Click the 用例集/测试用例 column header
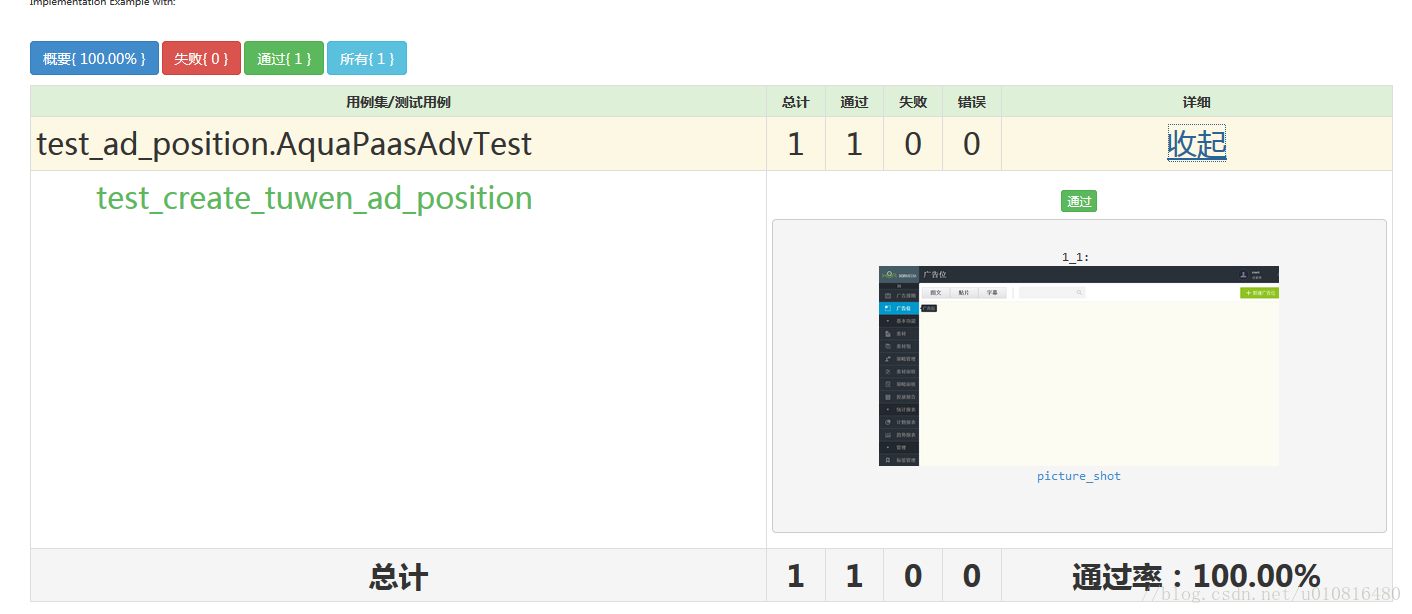Screen dimensions: 1412x614 tap(398, 102)
